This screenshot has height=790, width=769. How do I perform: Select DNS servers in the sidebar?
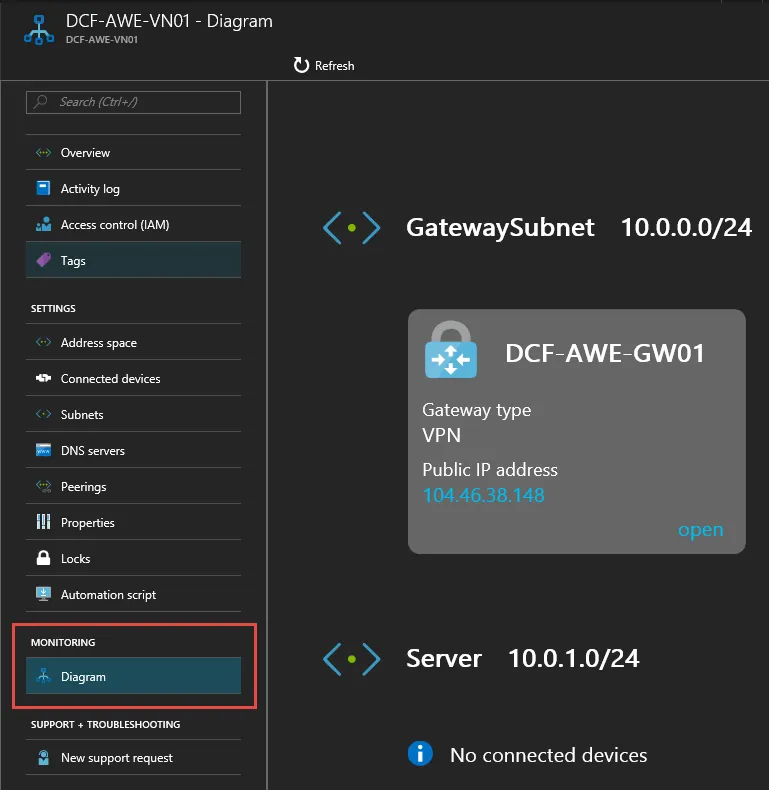92,451
